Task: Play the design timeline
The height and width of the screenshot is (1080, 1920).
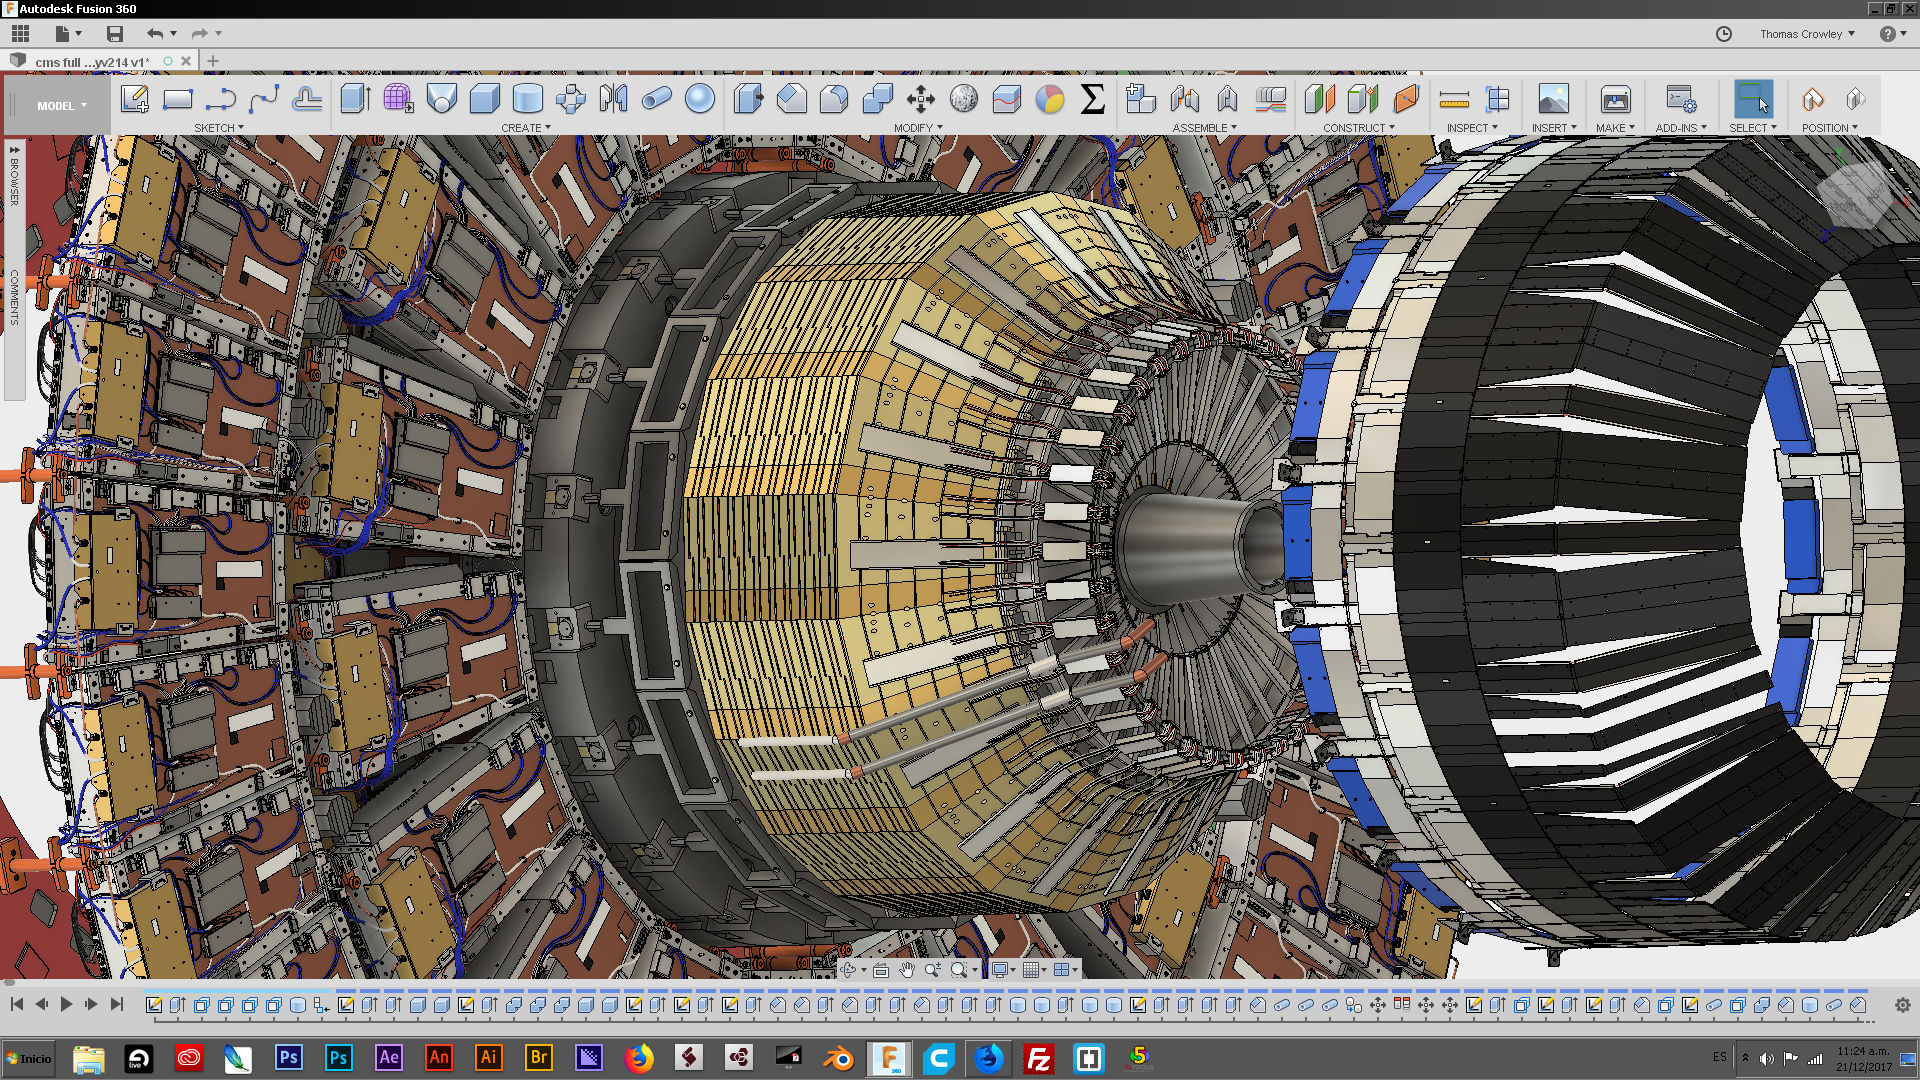Action: pyautogui.click(x=66, y=1004)
